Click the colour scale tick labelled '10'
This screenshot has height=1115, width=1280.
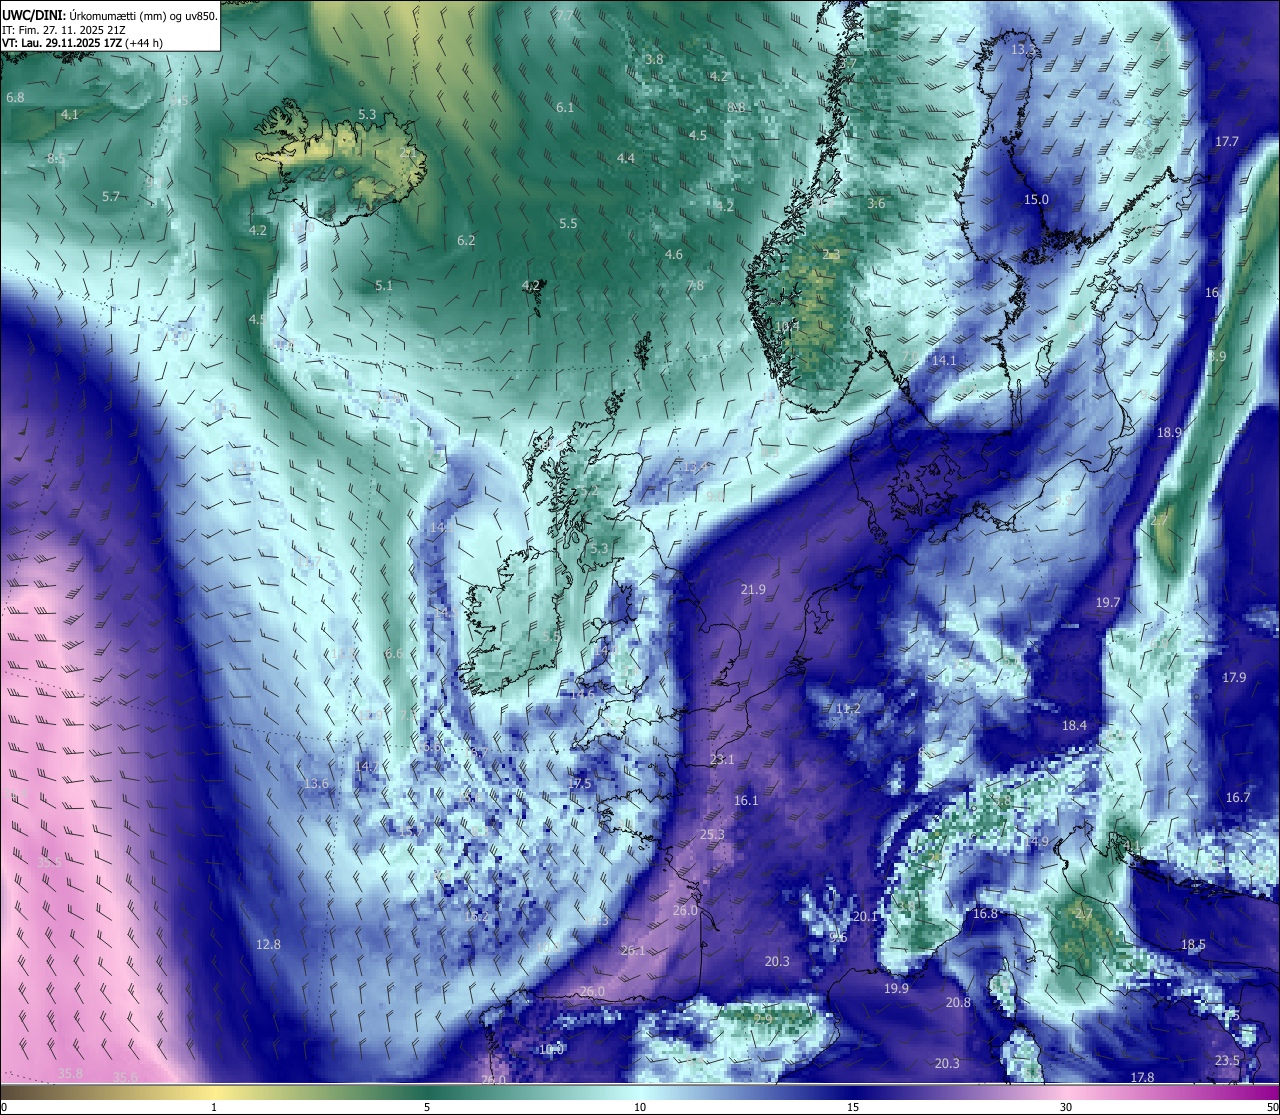click(639, 1107)
